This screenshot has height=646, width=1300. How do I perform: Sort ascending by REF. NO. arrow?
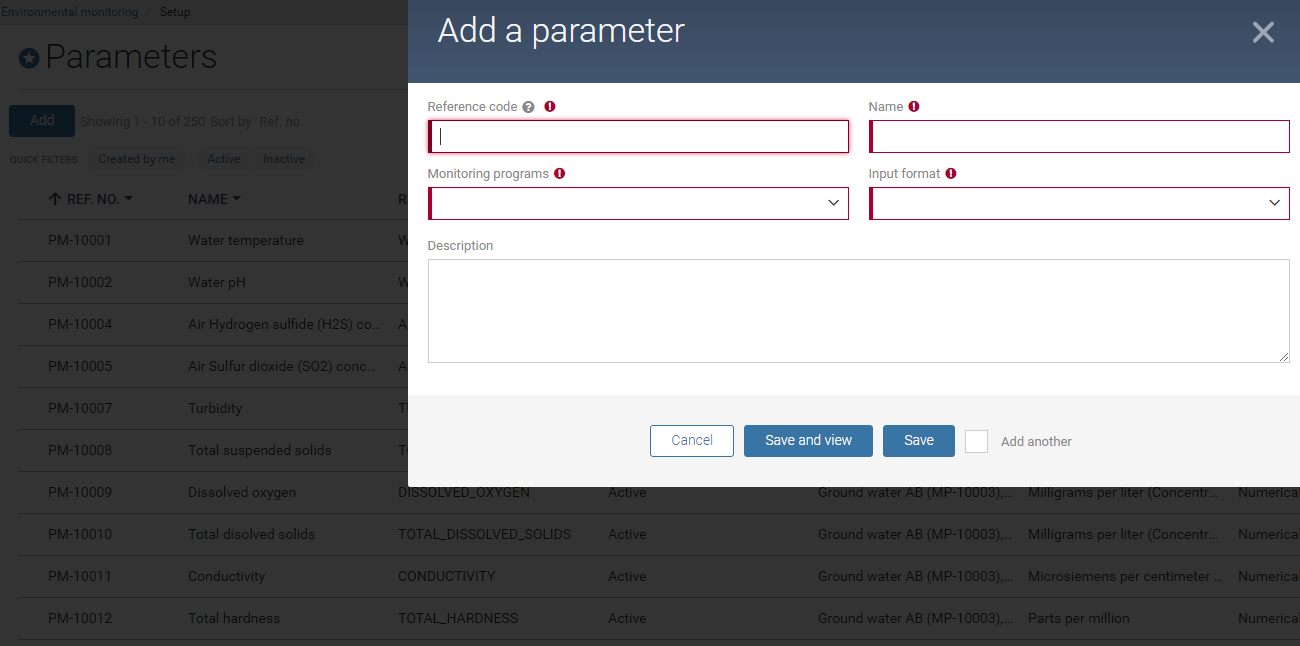click(55, 199)
